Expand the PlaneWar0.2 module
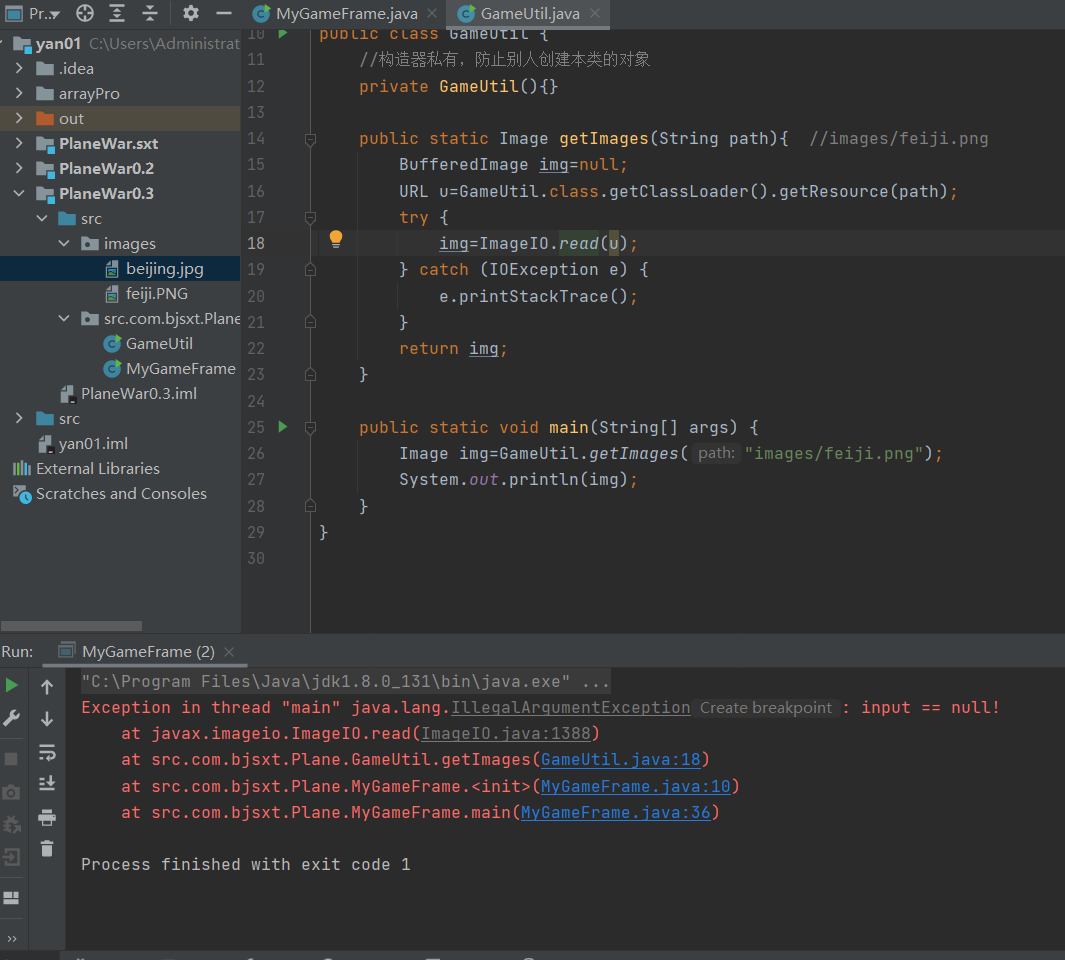Screen dimensions: 1065x960 pos(19,168)
